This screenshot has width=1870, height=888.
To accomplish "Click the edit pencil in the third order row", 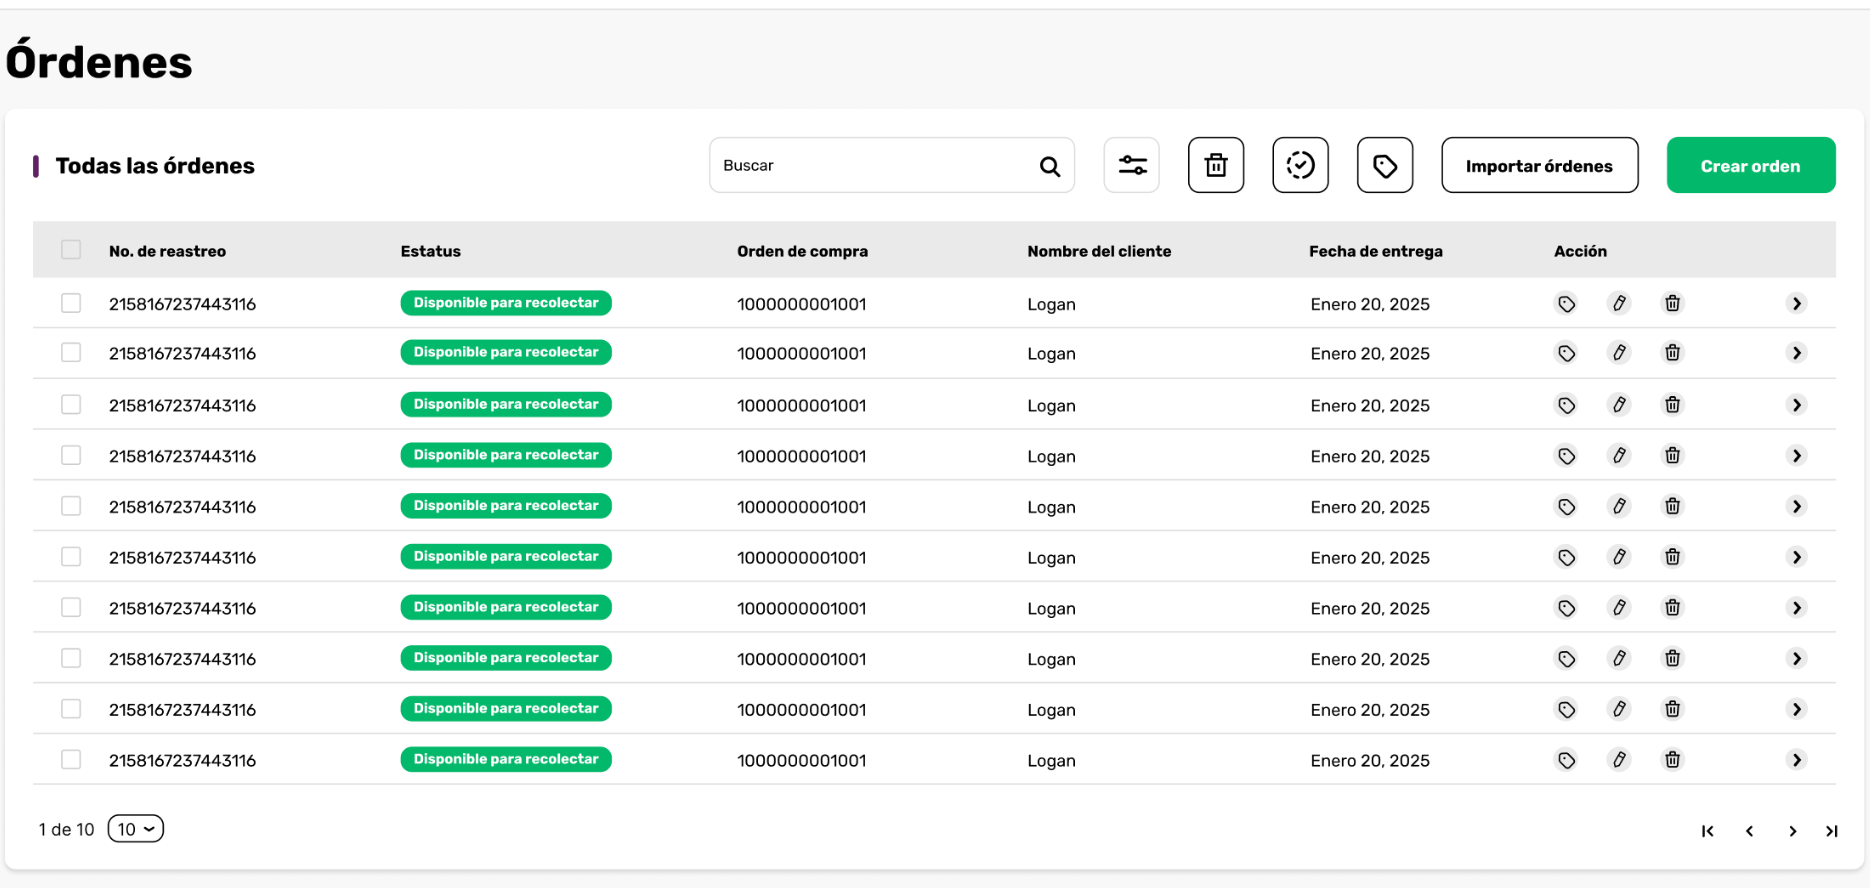I will (1619, 405).
